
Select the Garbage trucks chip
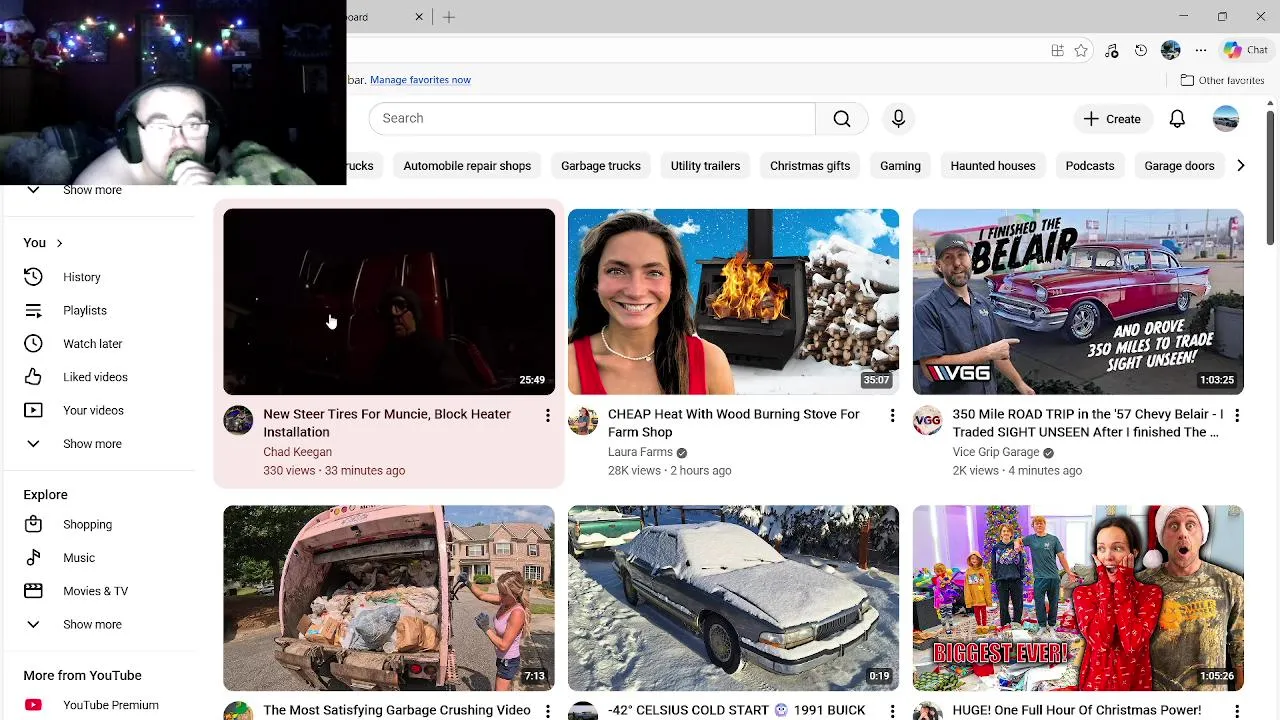click(601, 166)
